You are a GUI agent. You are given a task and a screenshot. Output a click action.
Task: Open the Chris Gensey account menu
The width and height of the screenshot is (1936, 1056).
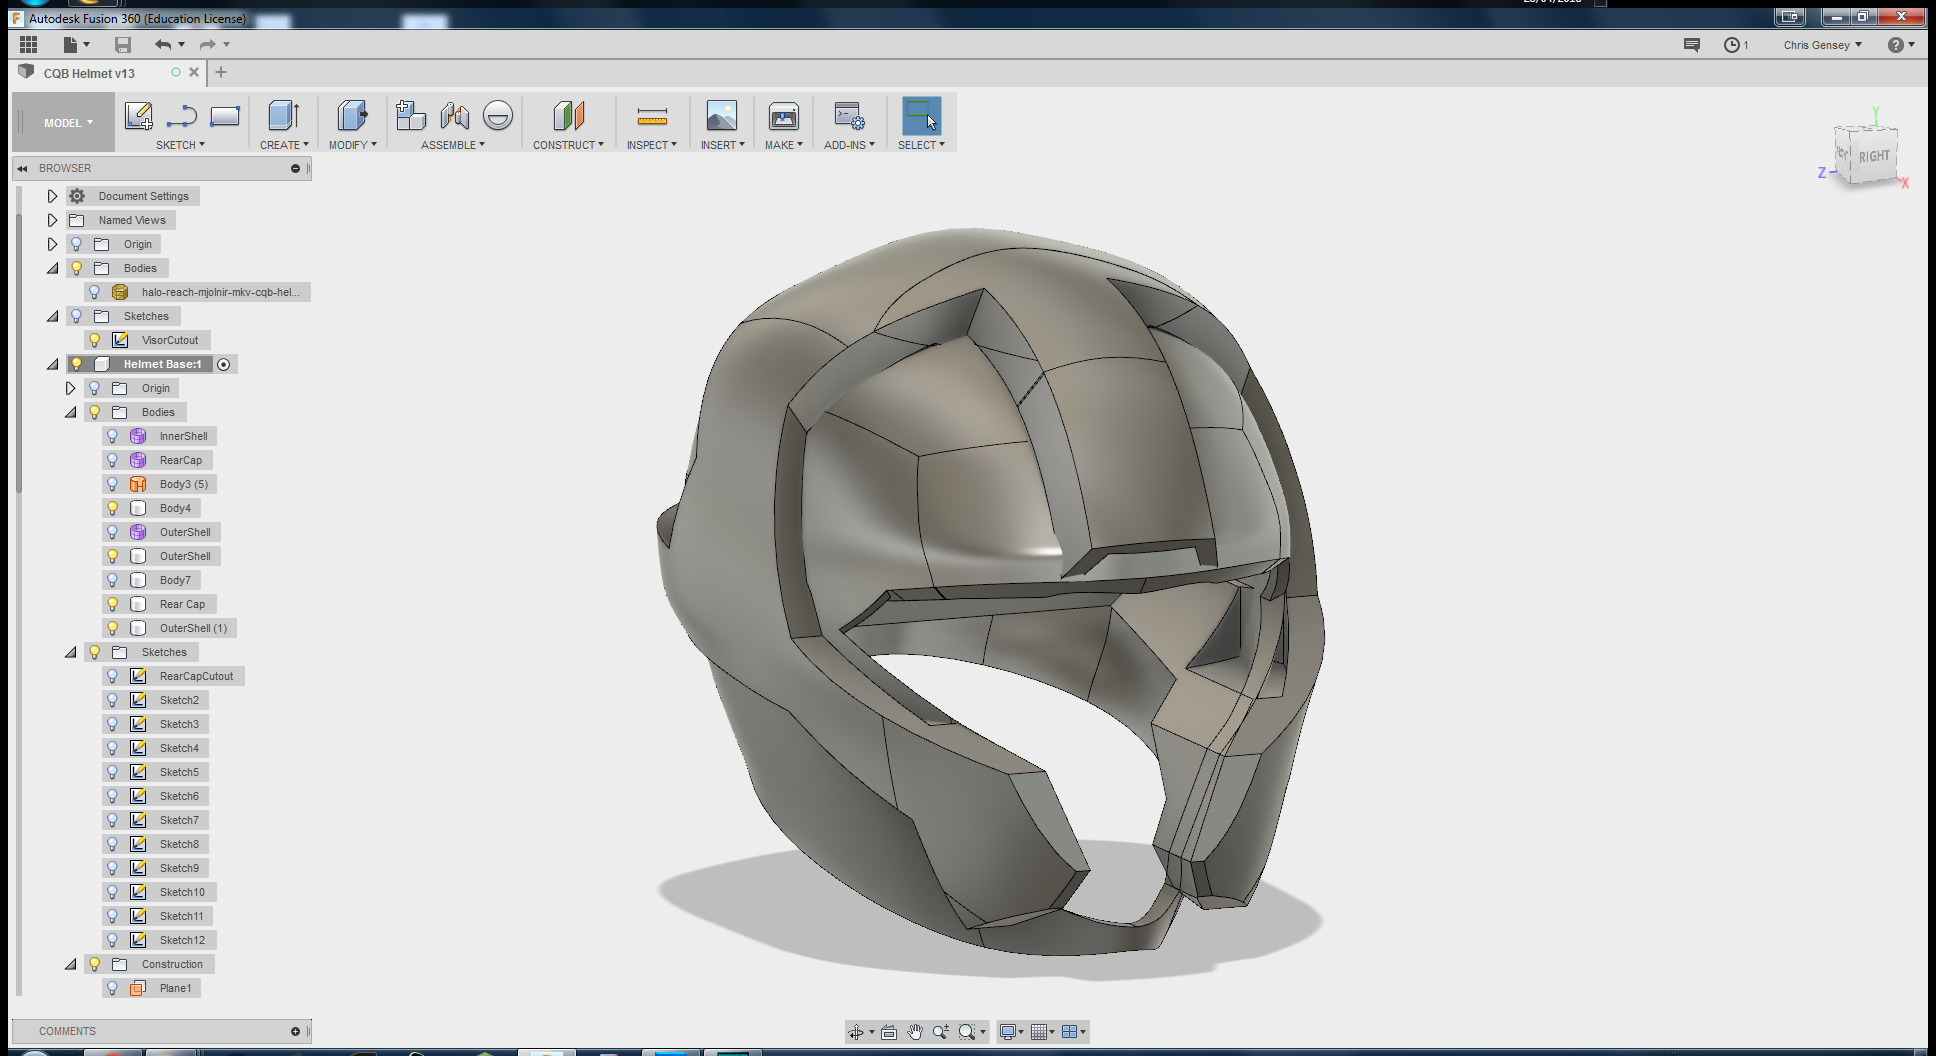tap(1821, 45)
